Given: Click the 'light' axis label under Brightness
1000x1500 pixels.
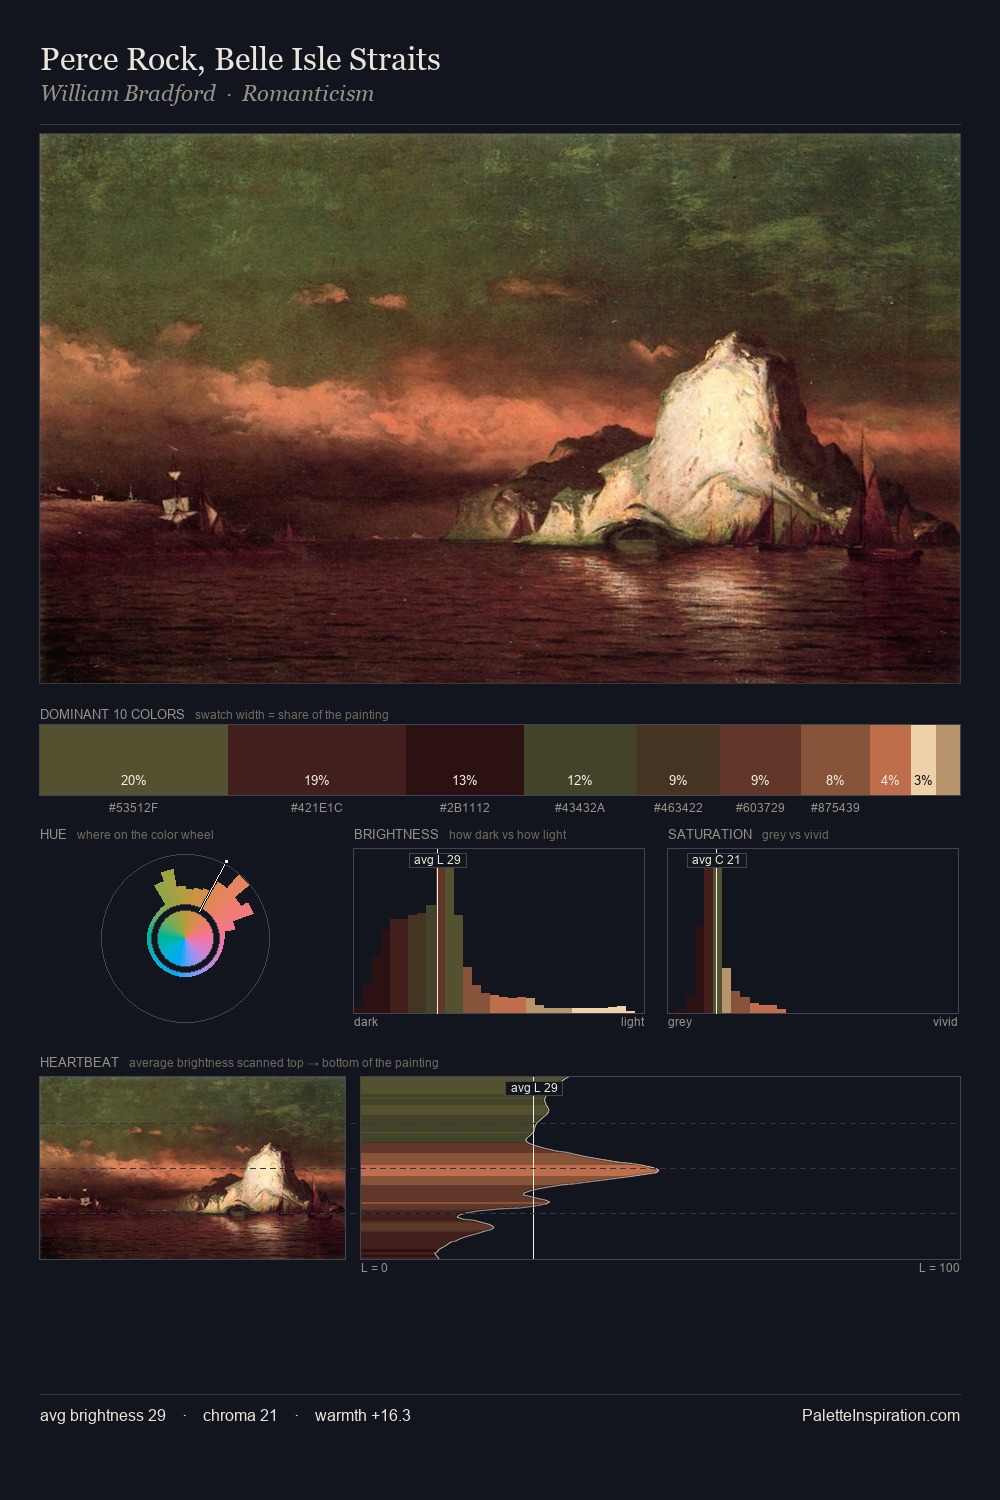Looking at the screenshot, I should coord(632,1022).
